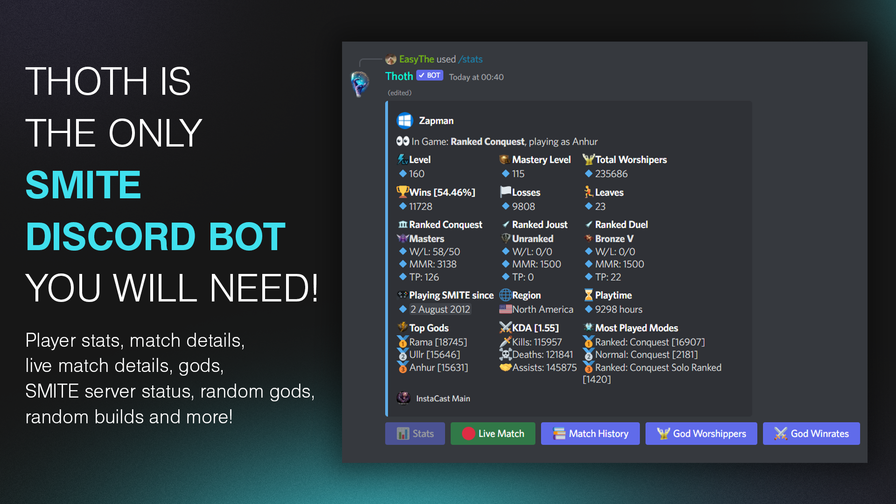Open the Thoth bot username

[x=399, y=76]
